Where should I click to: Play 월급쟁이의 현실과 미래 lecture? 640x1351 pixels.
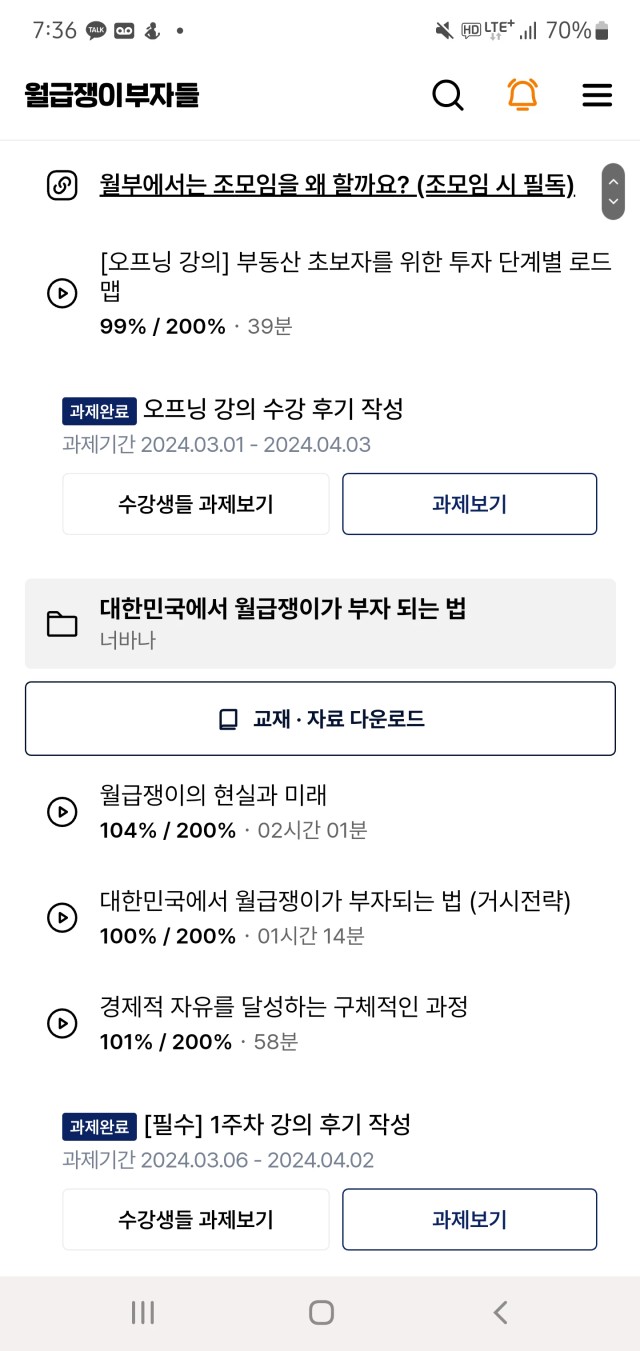click(x=62, y=812)
